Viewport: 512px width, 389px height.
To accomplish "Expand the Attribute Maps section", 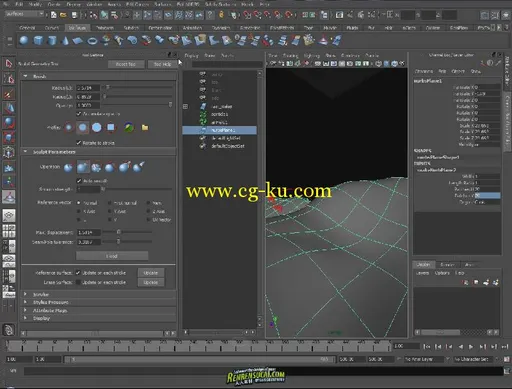I will tap(25, 310).
